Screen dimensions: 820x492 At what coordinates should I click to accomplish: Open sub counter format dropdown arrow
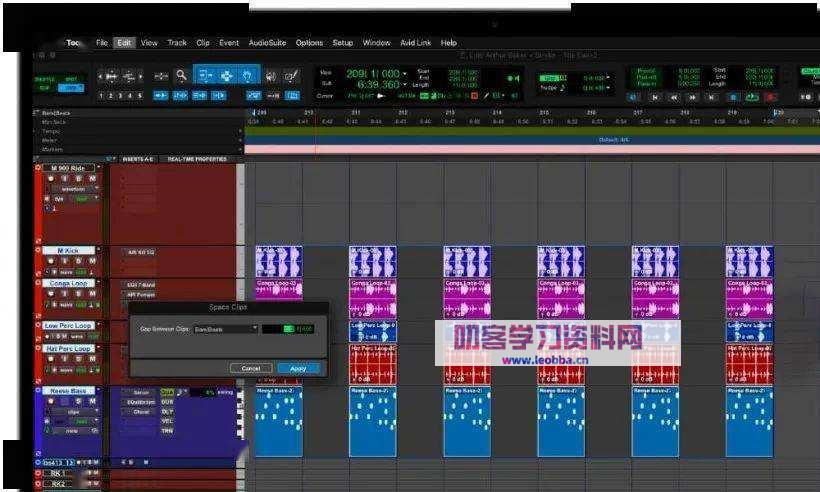[x=405, y=84]
